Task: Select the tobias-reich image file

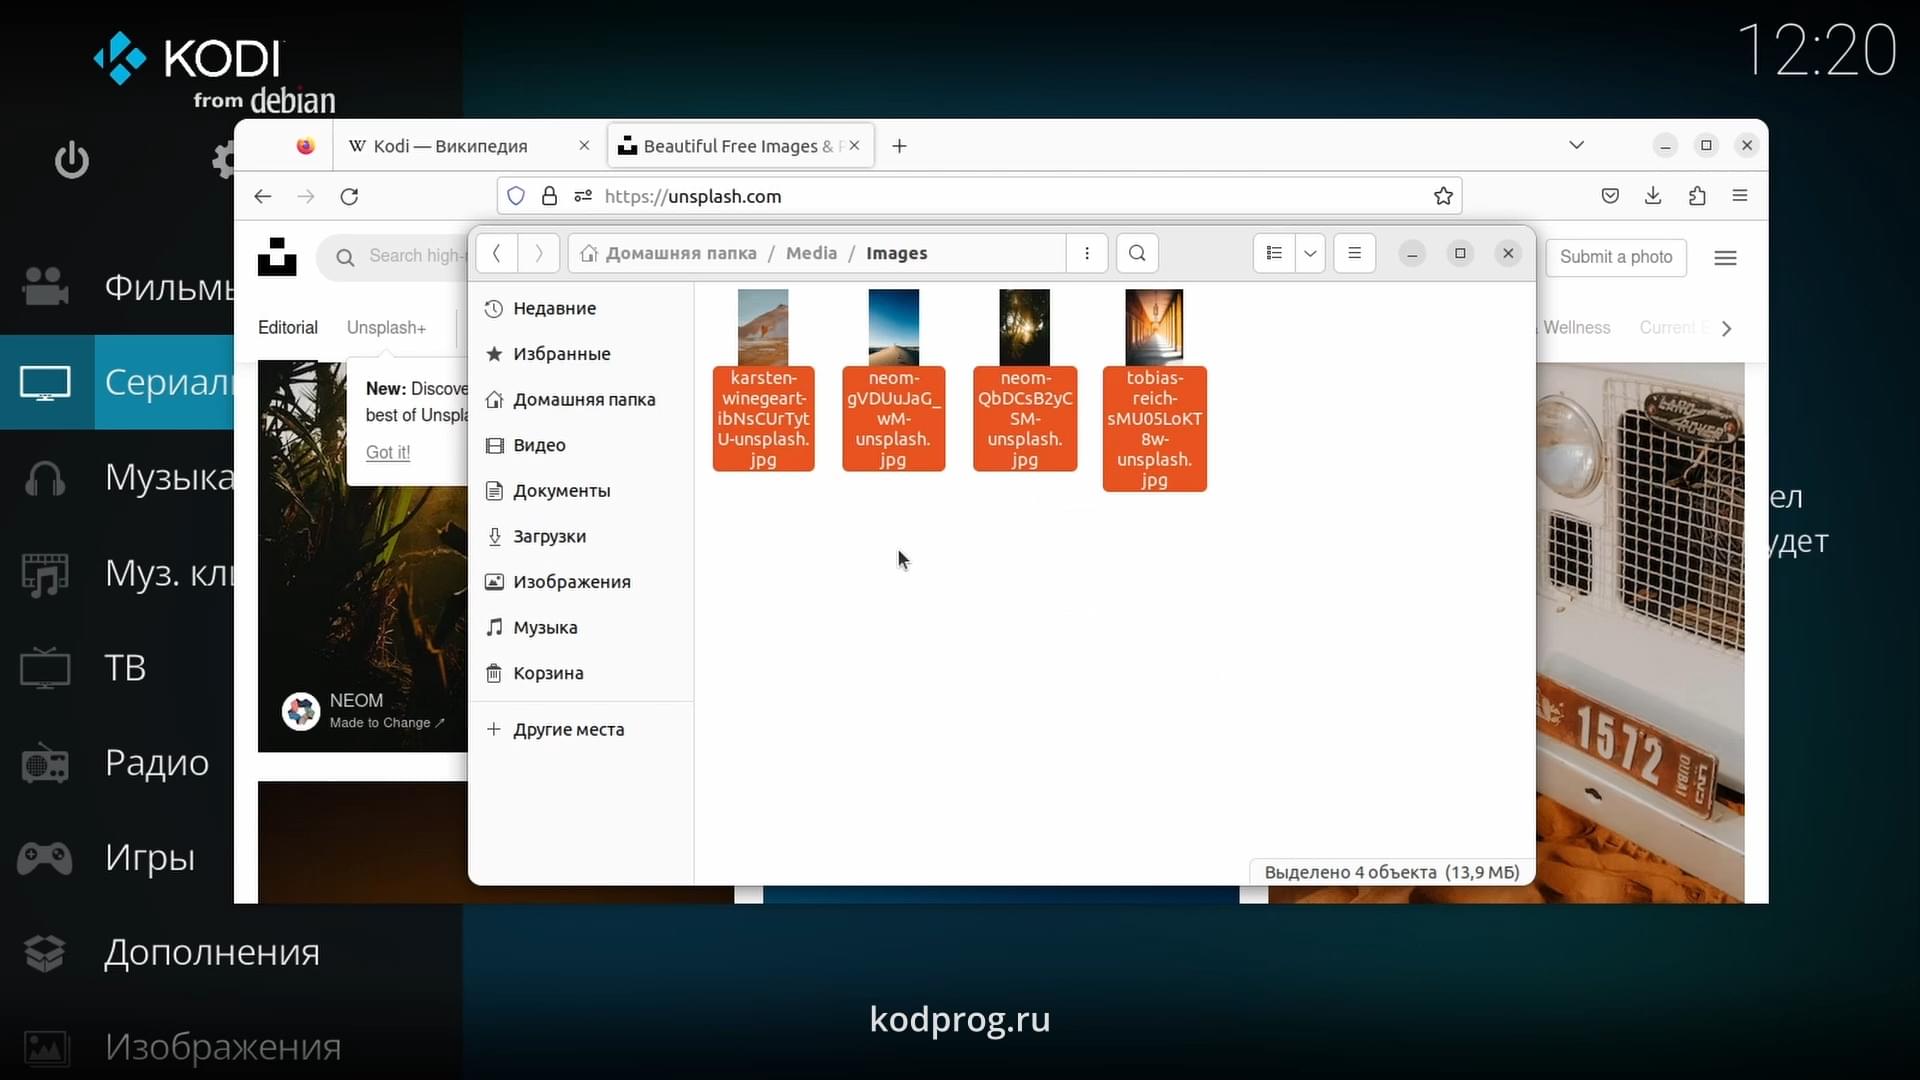Action: click(1154, 390)
